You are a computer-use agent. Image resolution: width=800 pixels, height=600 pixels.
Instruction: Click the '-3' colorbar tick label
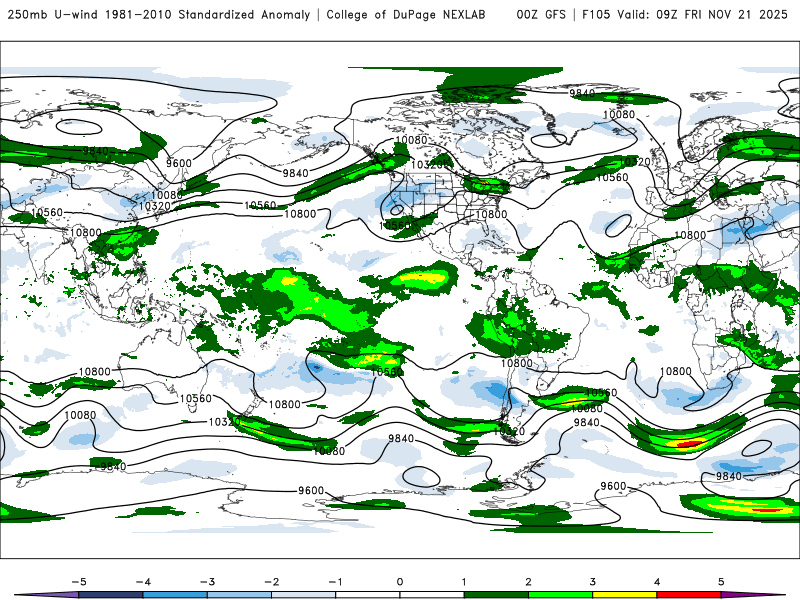207,582
